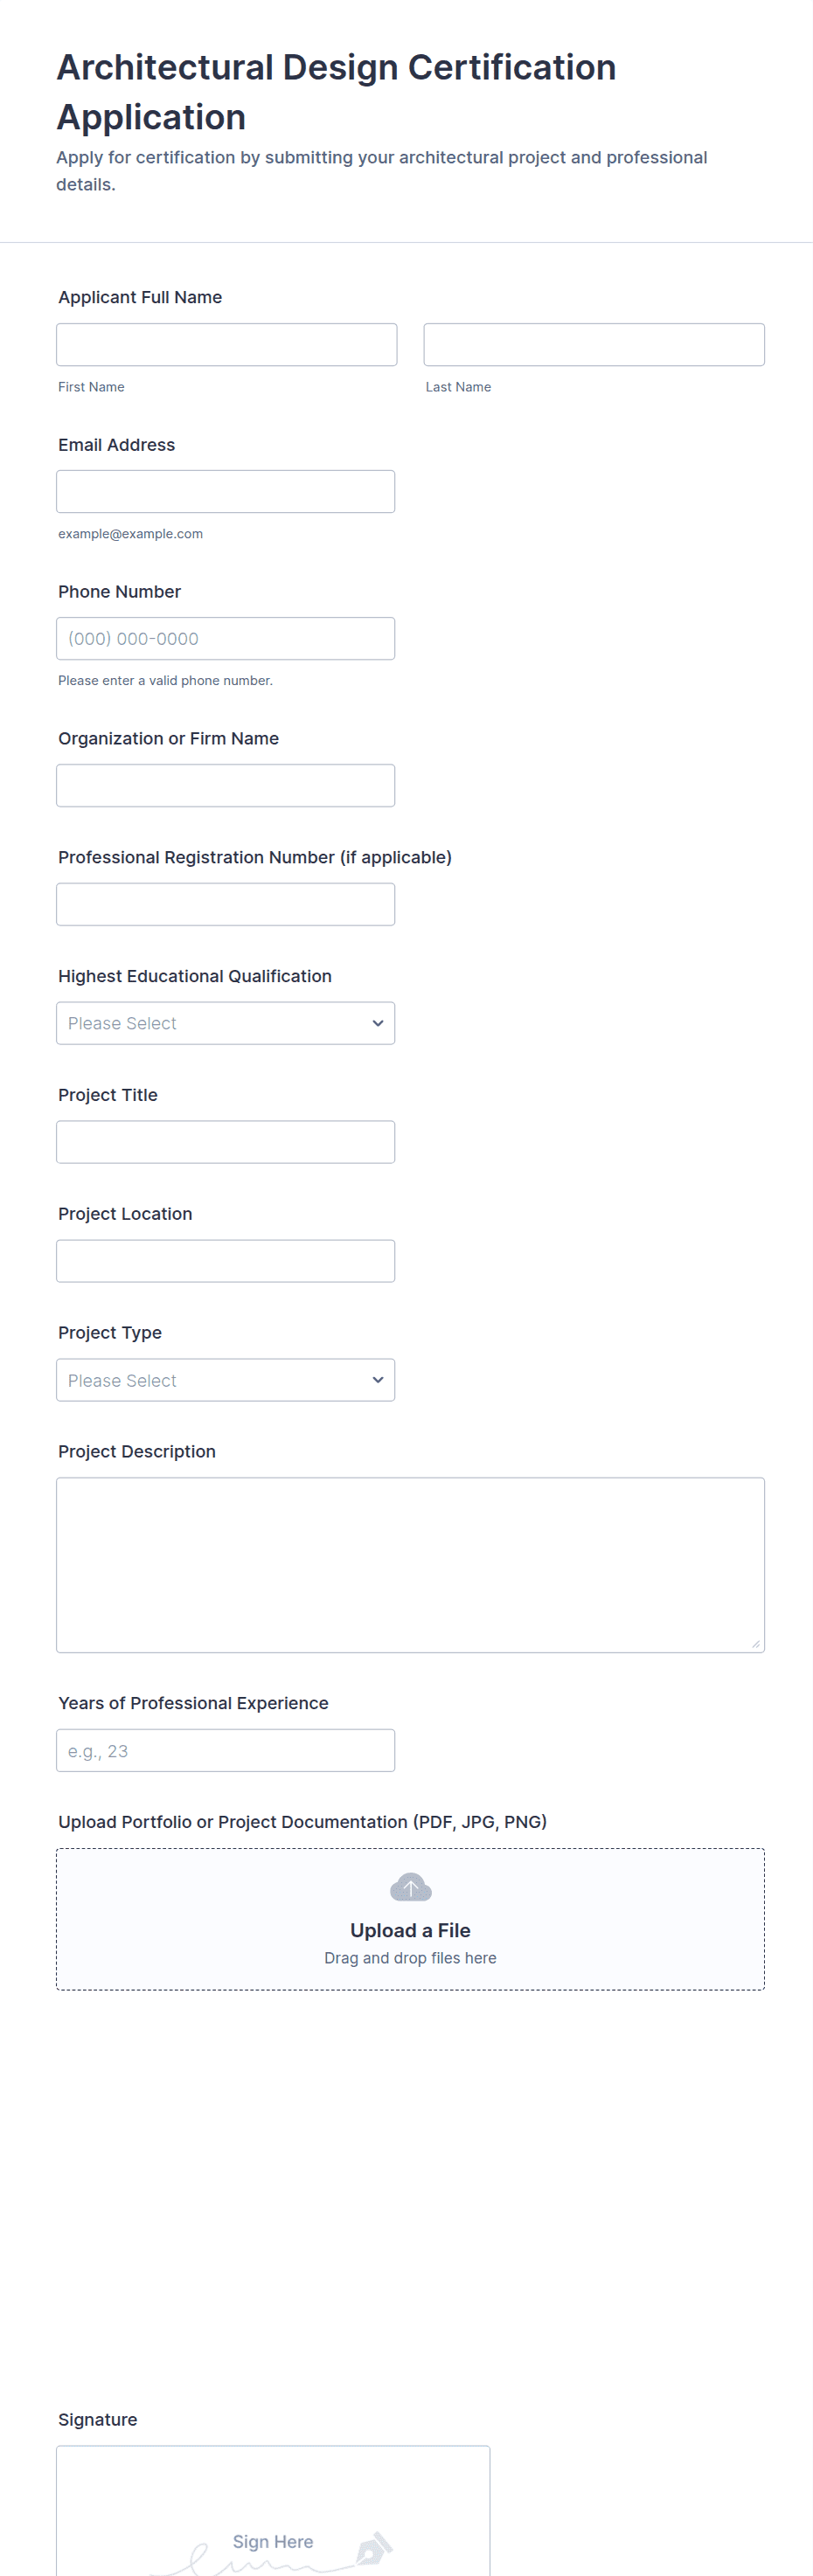Click the "Drag and drop files here" text
813x2576 pixels.
coord(410,1958)
